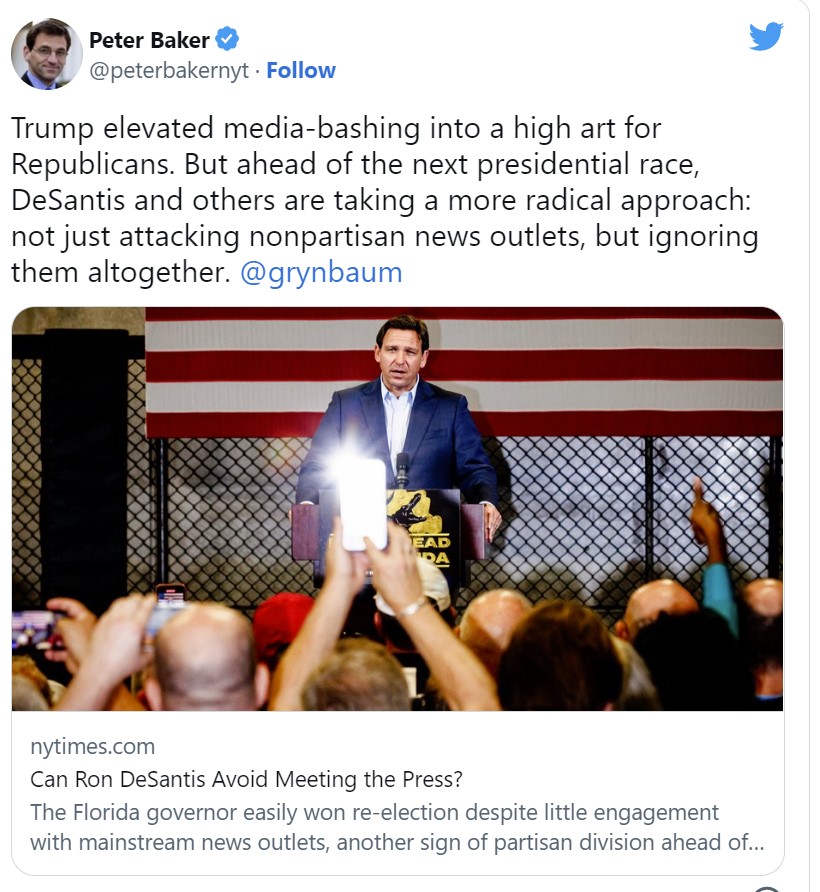This screenshot has width=820, height=892.
Task: Open the DeSantis rally photo in link card
Action: coord(397,509)
